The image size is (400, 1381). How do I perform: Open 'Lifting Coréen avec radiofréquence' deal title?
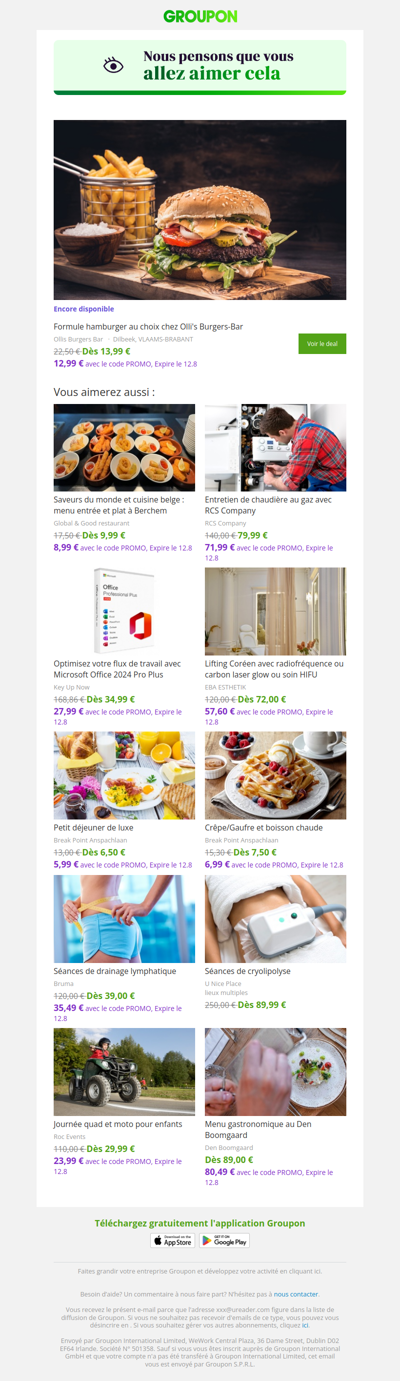tap(274, 668)
